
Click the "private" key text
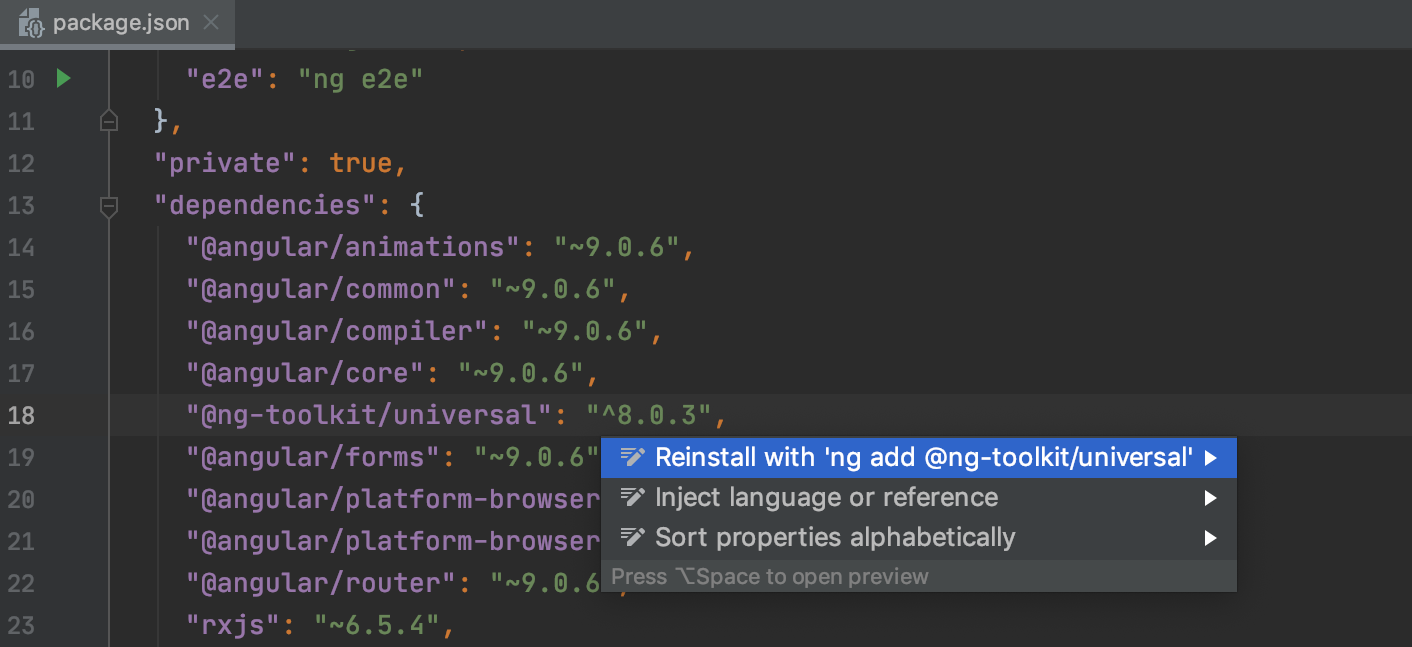click(226, 163)
